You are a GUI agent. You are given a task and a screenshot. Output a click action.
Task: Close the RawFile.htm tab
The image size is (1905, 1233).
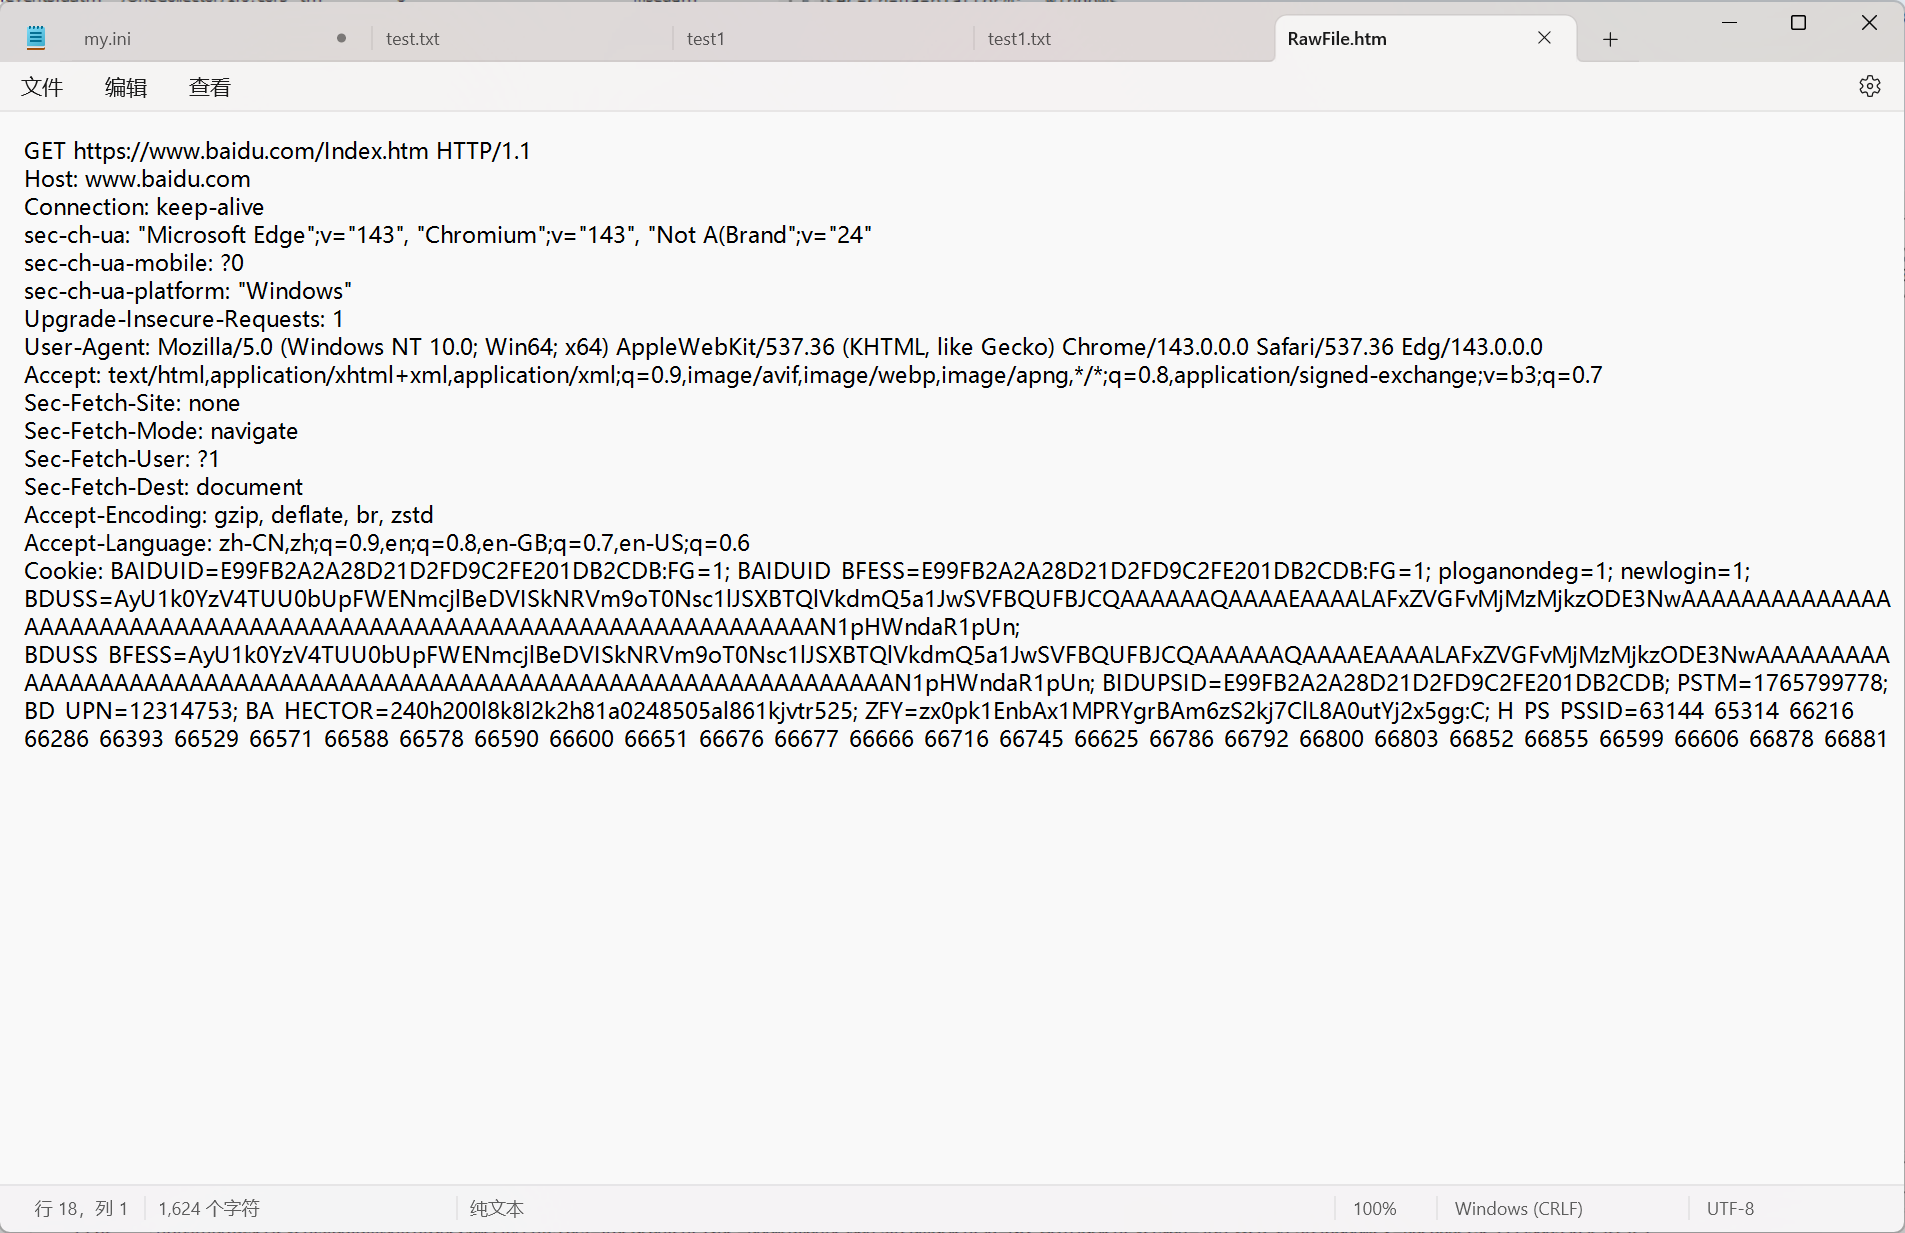point(1544,38)
